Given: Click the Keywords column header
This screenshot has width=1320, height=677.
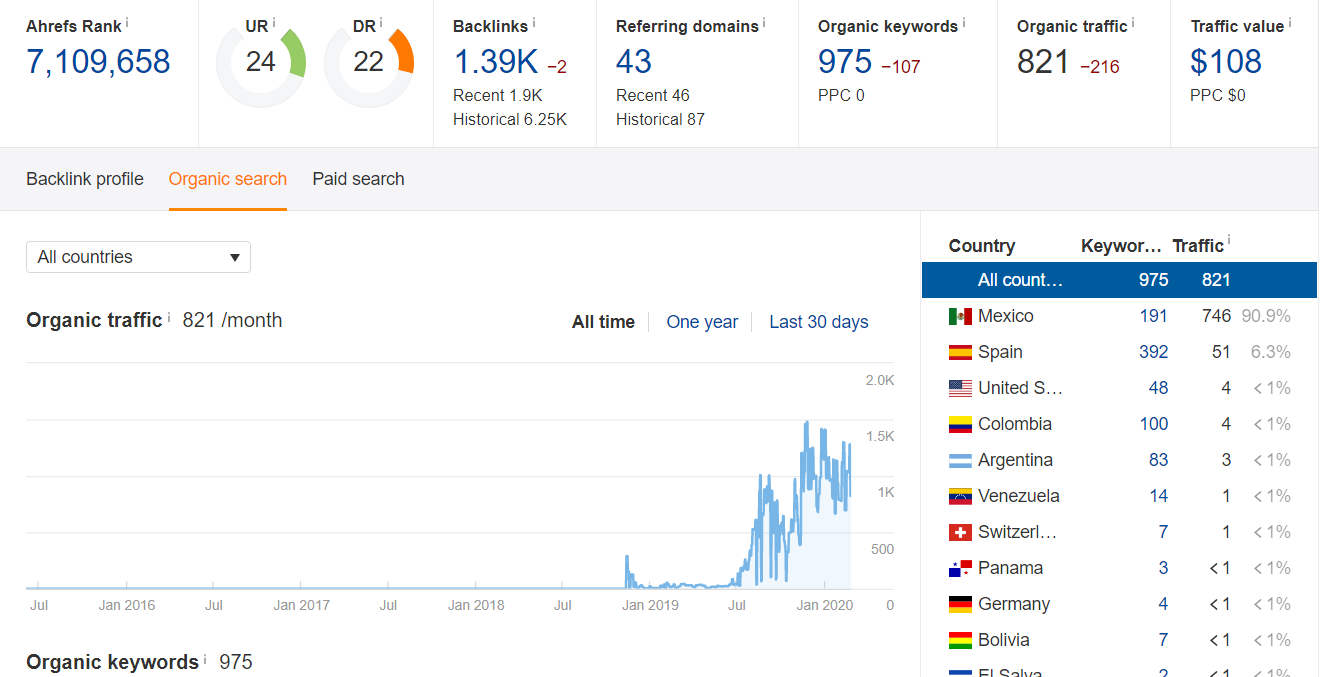Looking at the screenshot, I should coord(1121,246).
